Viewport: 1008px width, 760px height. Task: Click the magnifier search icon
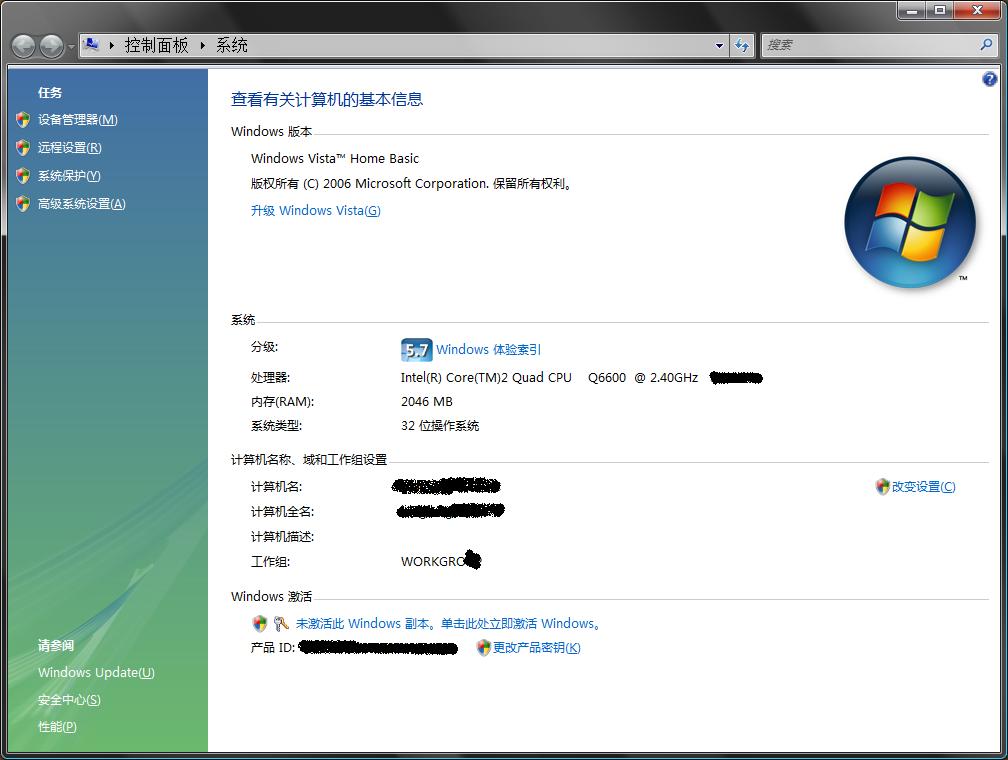pos(986,45)
